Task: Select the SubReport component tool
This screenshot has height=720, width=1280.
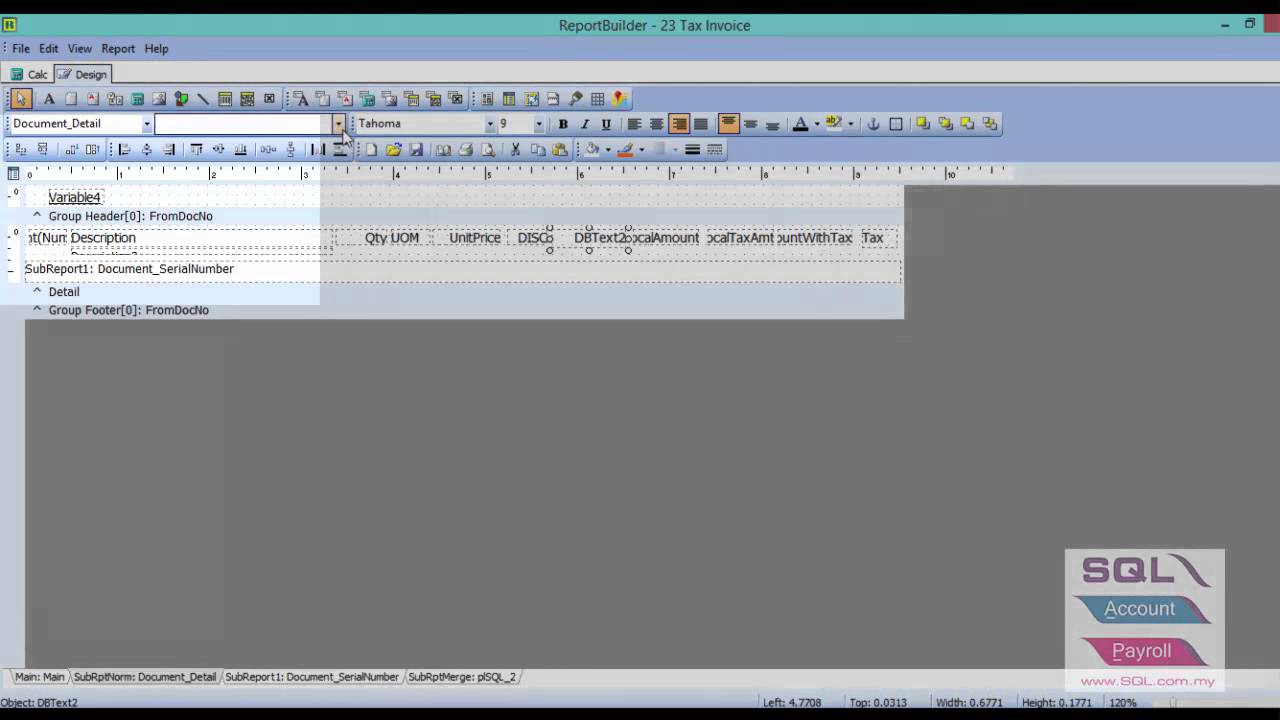Action: pos(509,99)
